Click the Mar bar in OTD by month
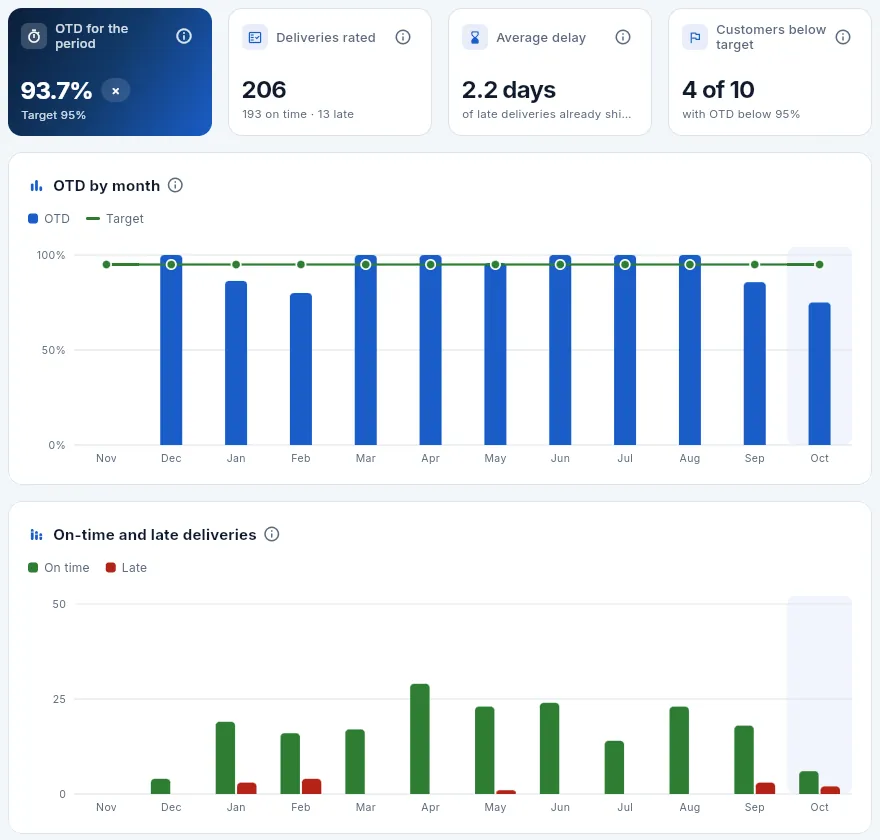This screenshot has height=840, width=880. click(x=366, y=350)
